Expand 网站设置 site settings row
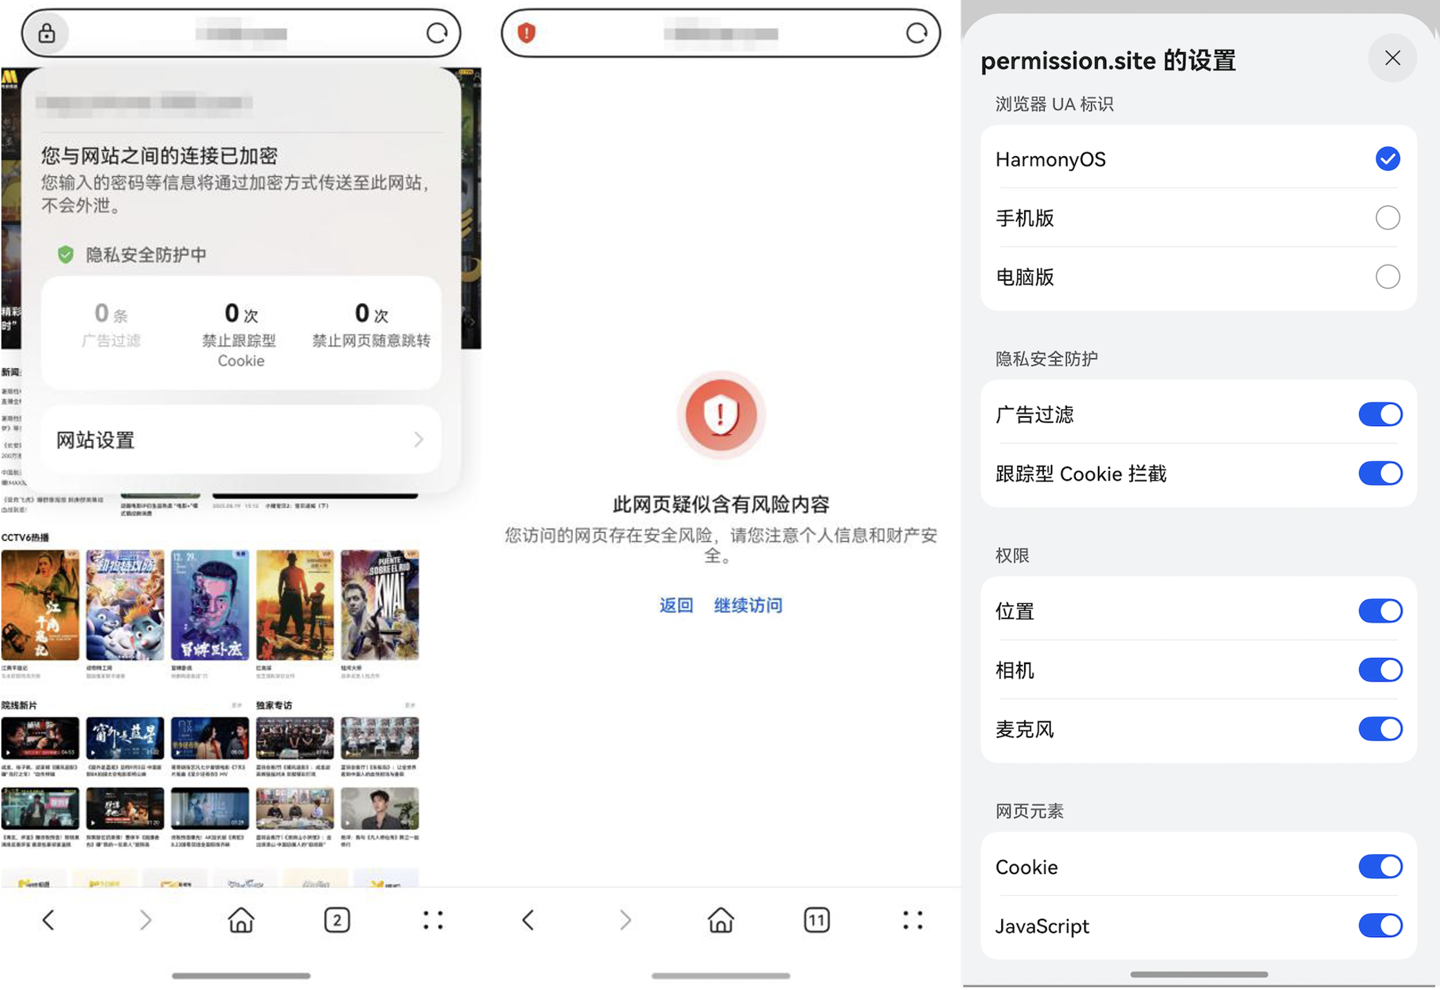 (240, 440)
